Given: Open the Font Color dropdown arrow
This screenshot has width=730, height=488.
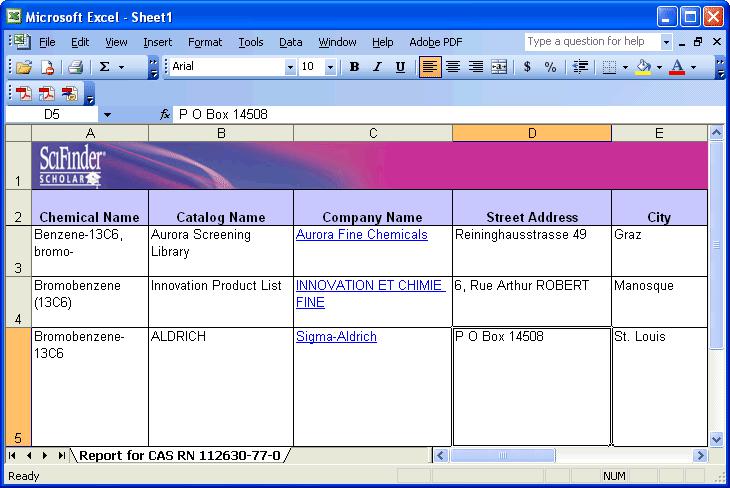Looking at the screenshot, I should point(693,67).
